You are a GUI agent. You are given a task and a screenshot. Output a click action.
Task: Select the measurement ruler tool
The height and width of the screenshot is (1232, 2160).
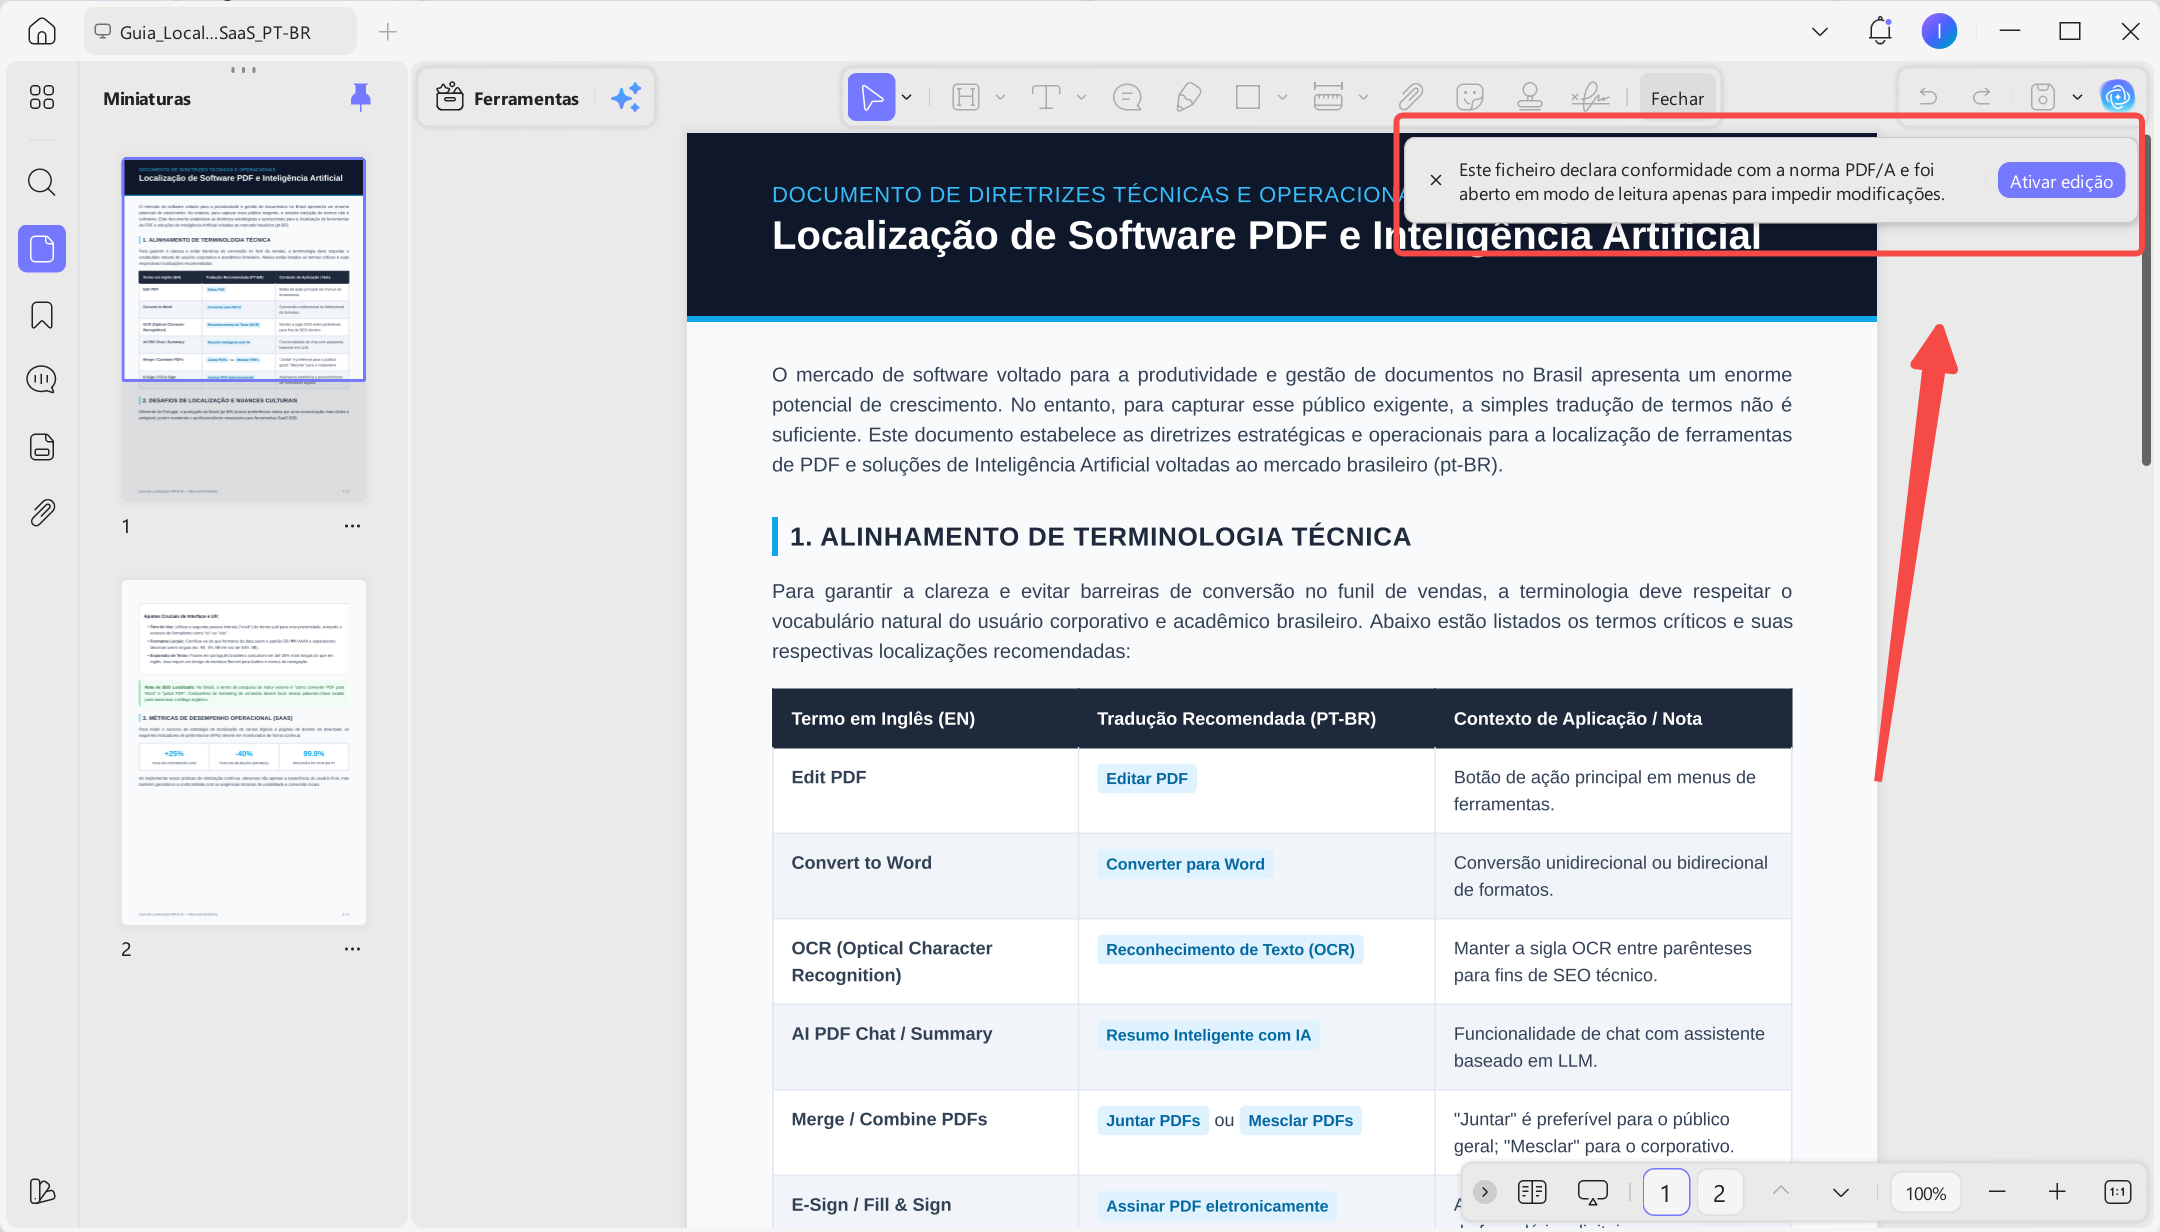1328,97
